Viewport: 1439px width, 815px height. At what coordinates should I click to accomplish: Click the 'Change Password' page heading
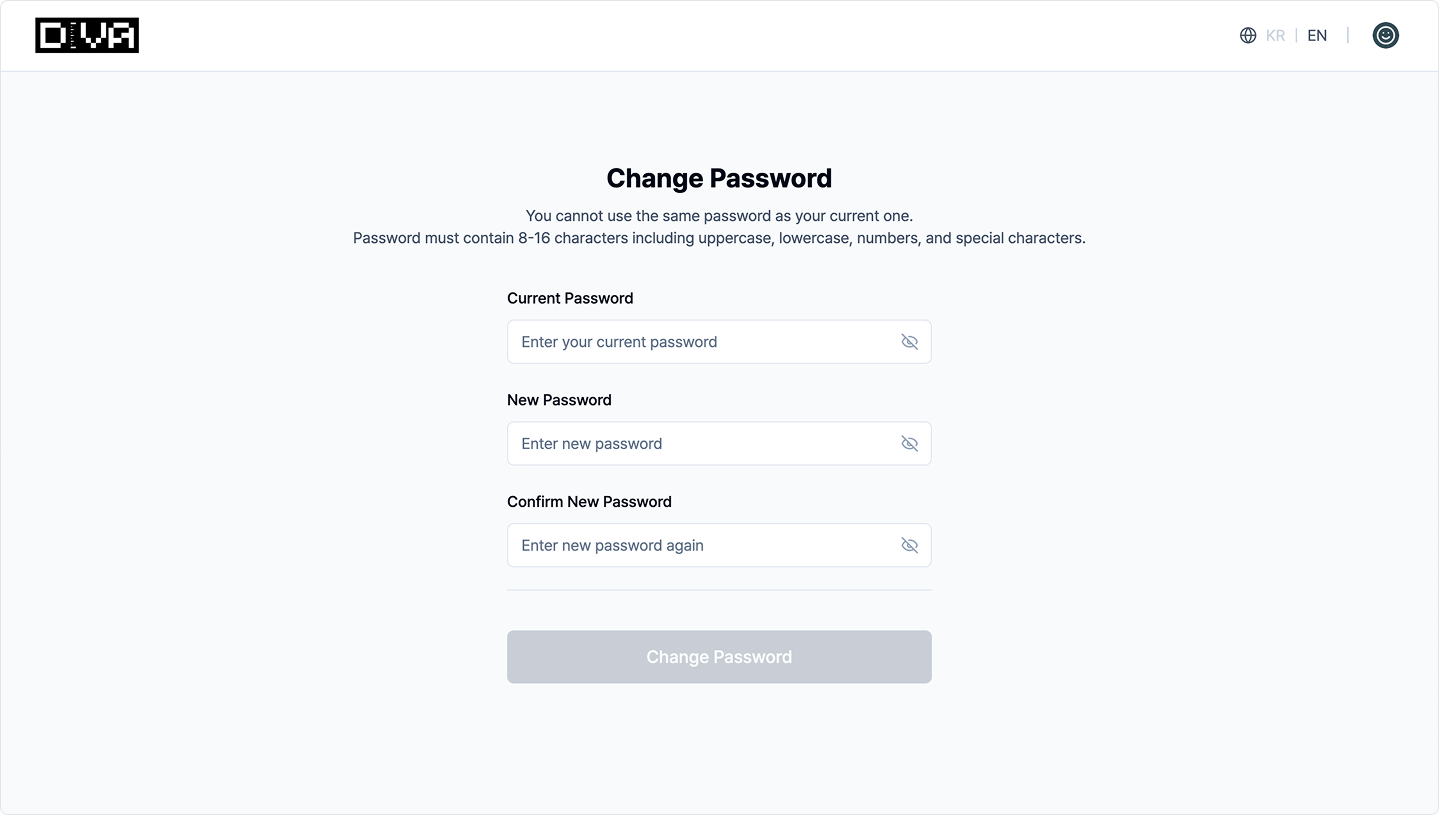click(719, 179)
